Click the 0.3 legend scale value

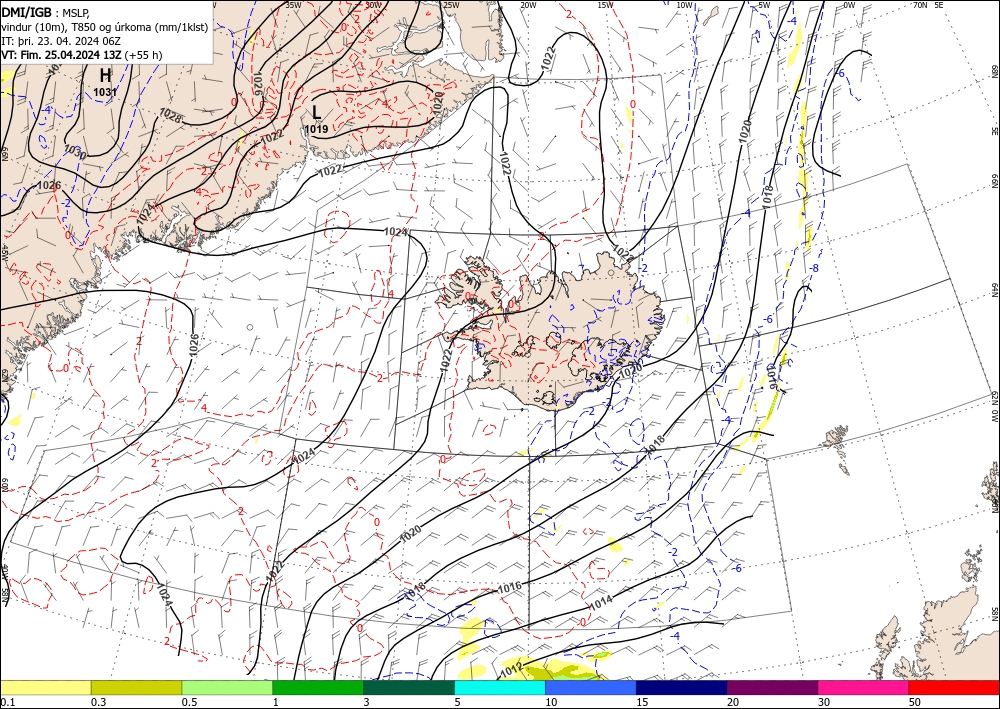coord(98,702)
